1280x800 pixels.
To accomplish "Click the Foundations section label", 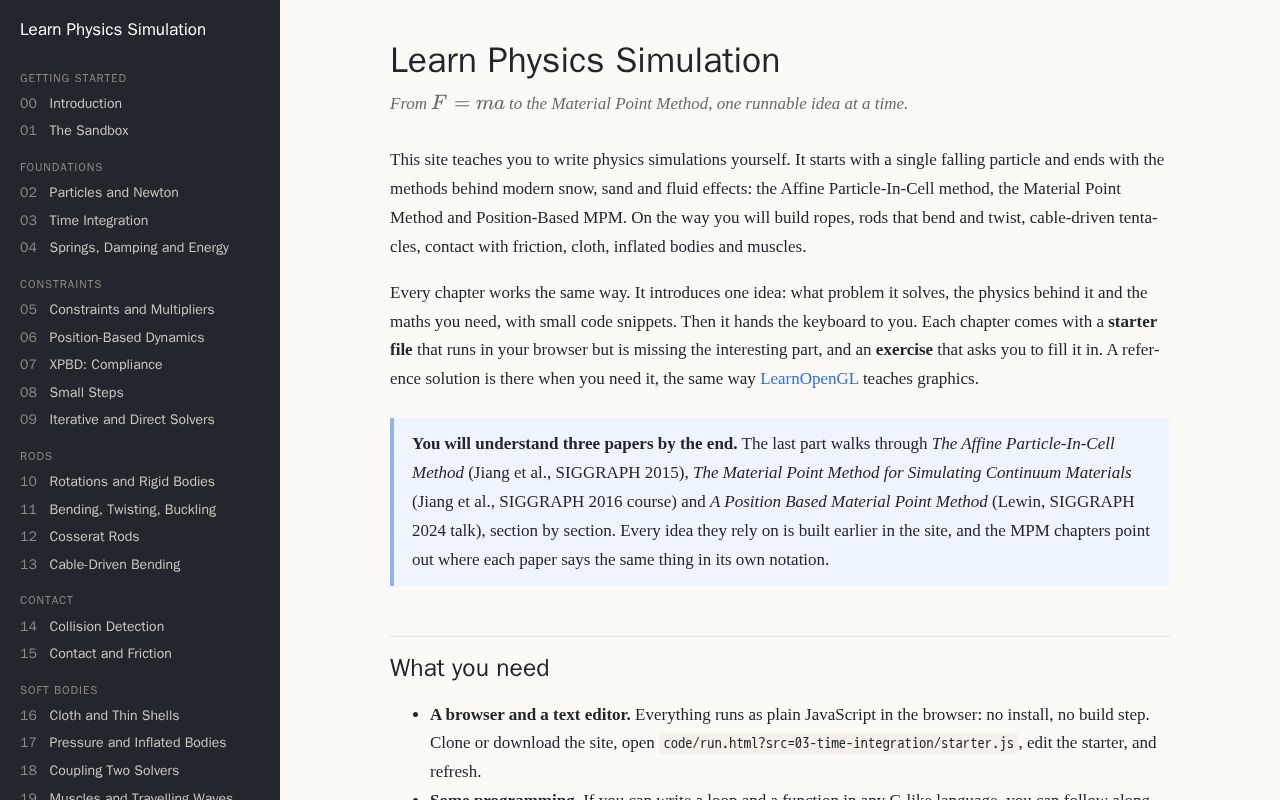I will point(61,168).
